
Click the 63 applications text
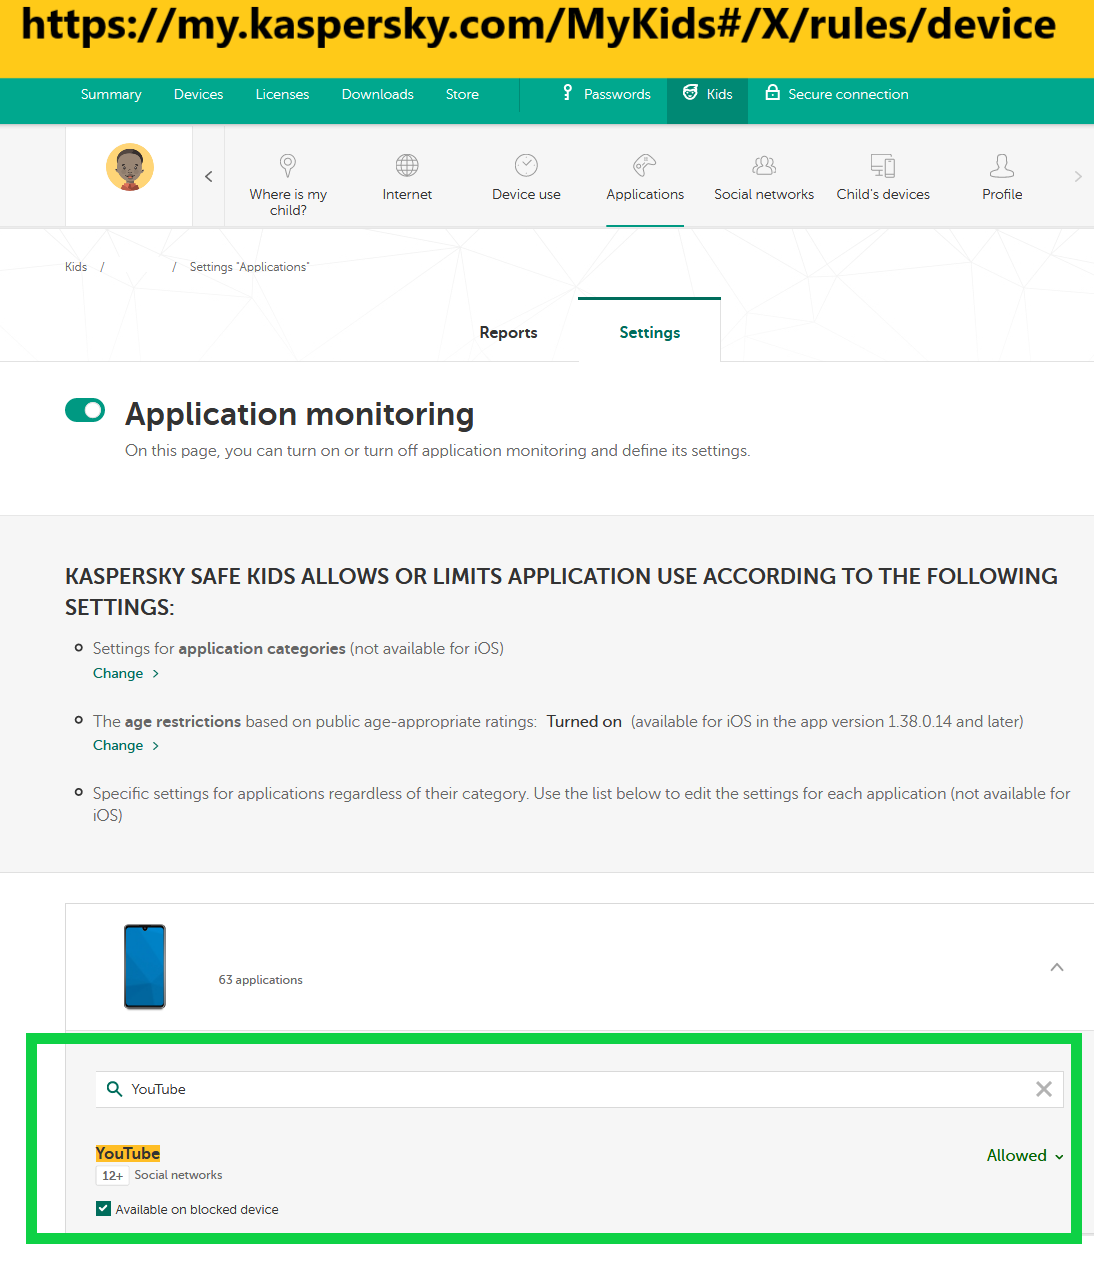coord(260,980)
